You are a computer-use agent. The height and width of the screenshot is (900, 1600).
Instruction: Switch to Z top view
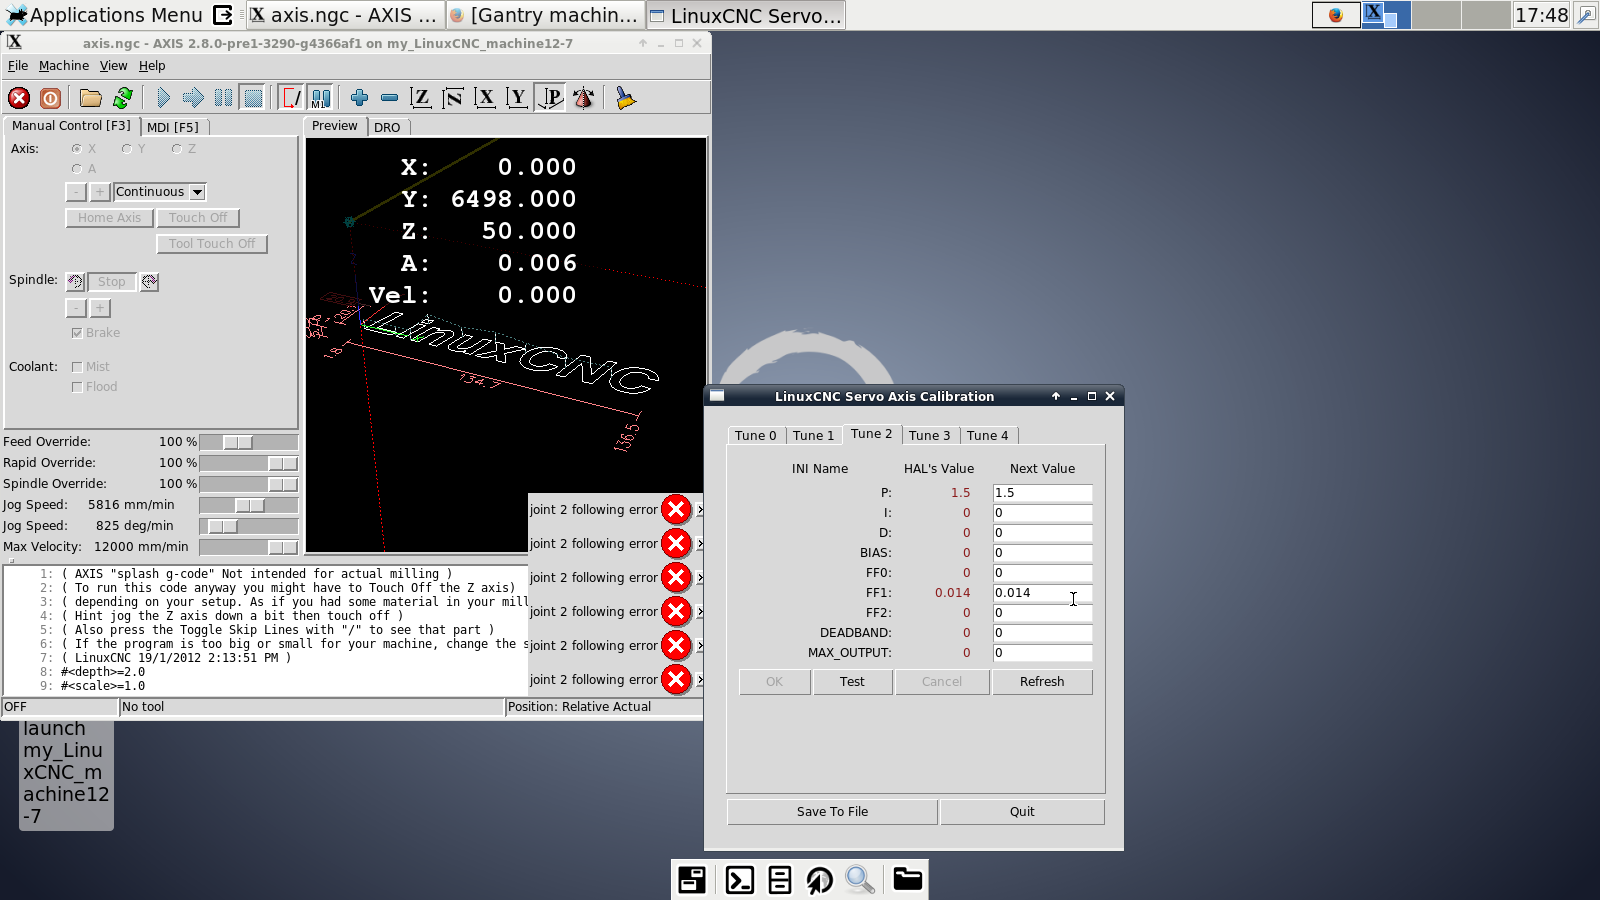(421, 98)
